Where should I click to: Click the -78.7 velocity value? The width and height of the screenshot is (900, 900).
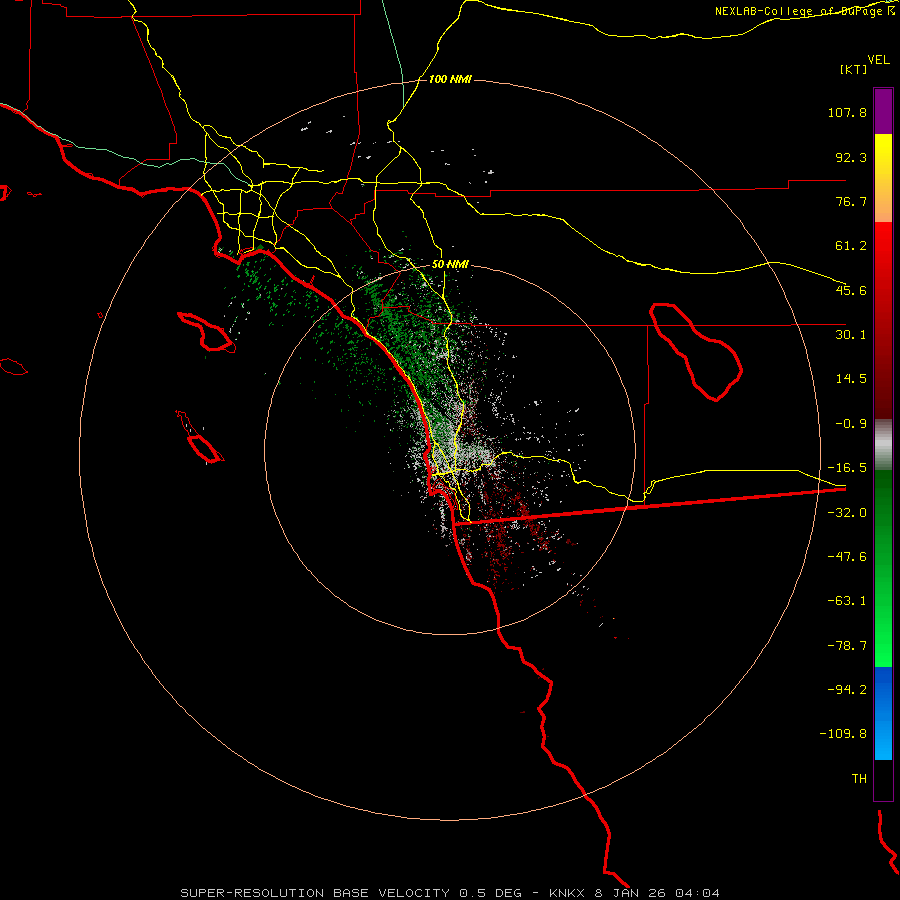pos(847,646)
